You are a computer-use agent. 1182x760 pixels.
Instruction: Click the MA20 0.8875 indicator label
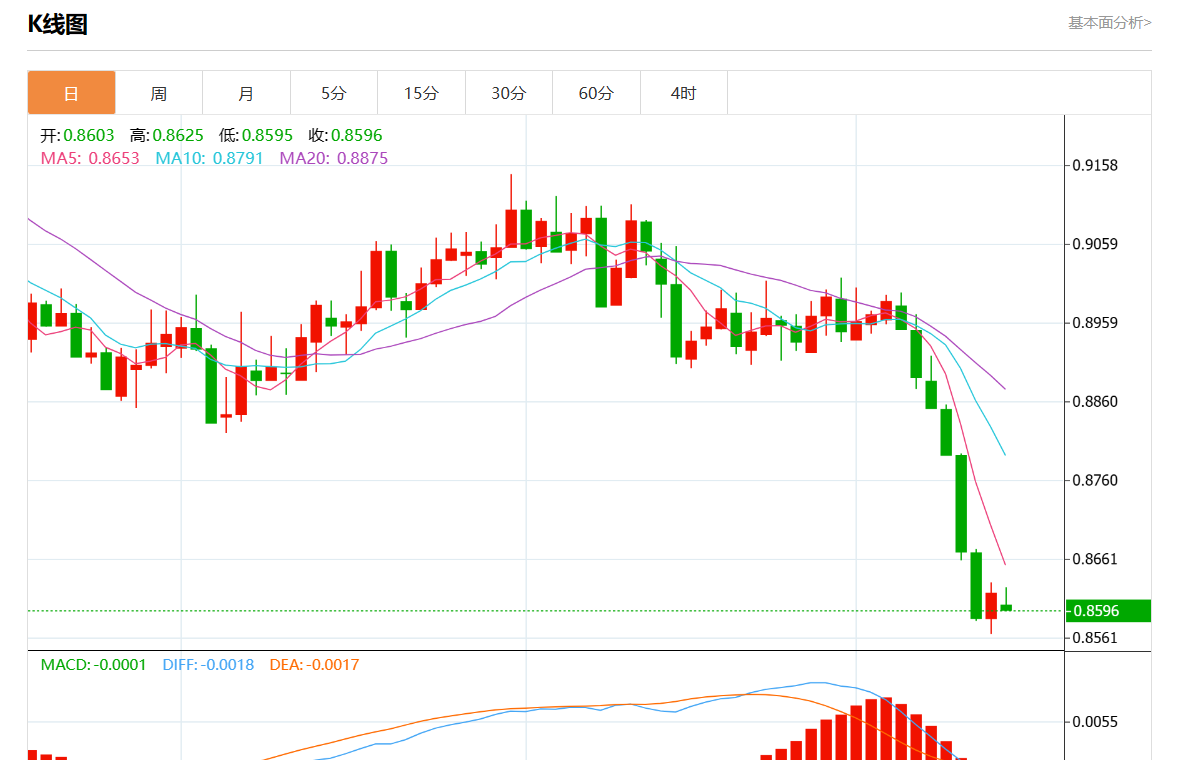(x=334, y=158)
